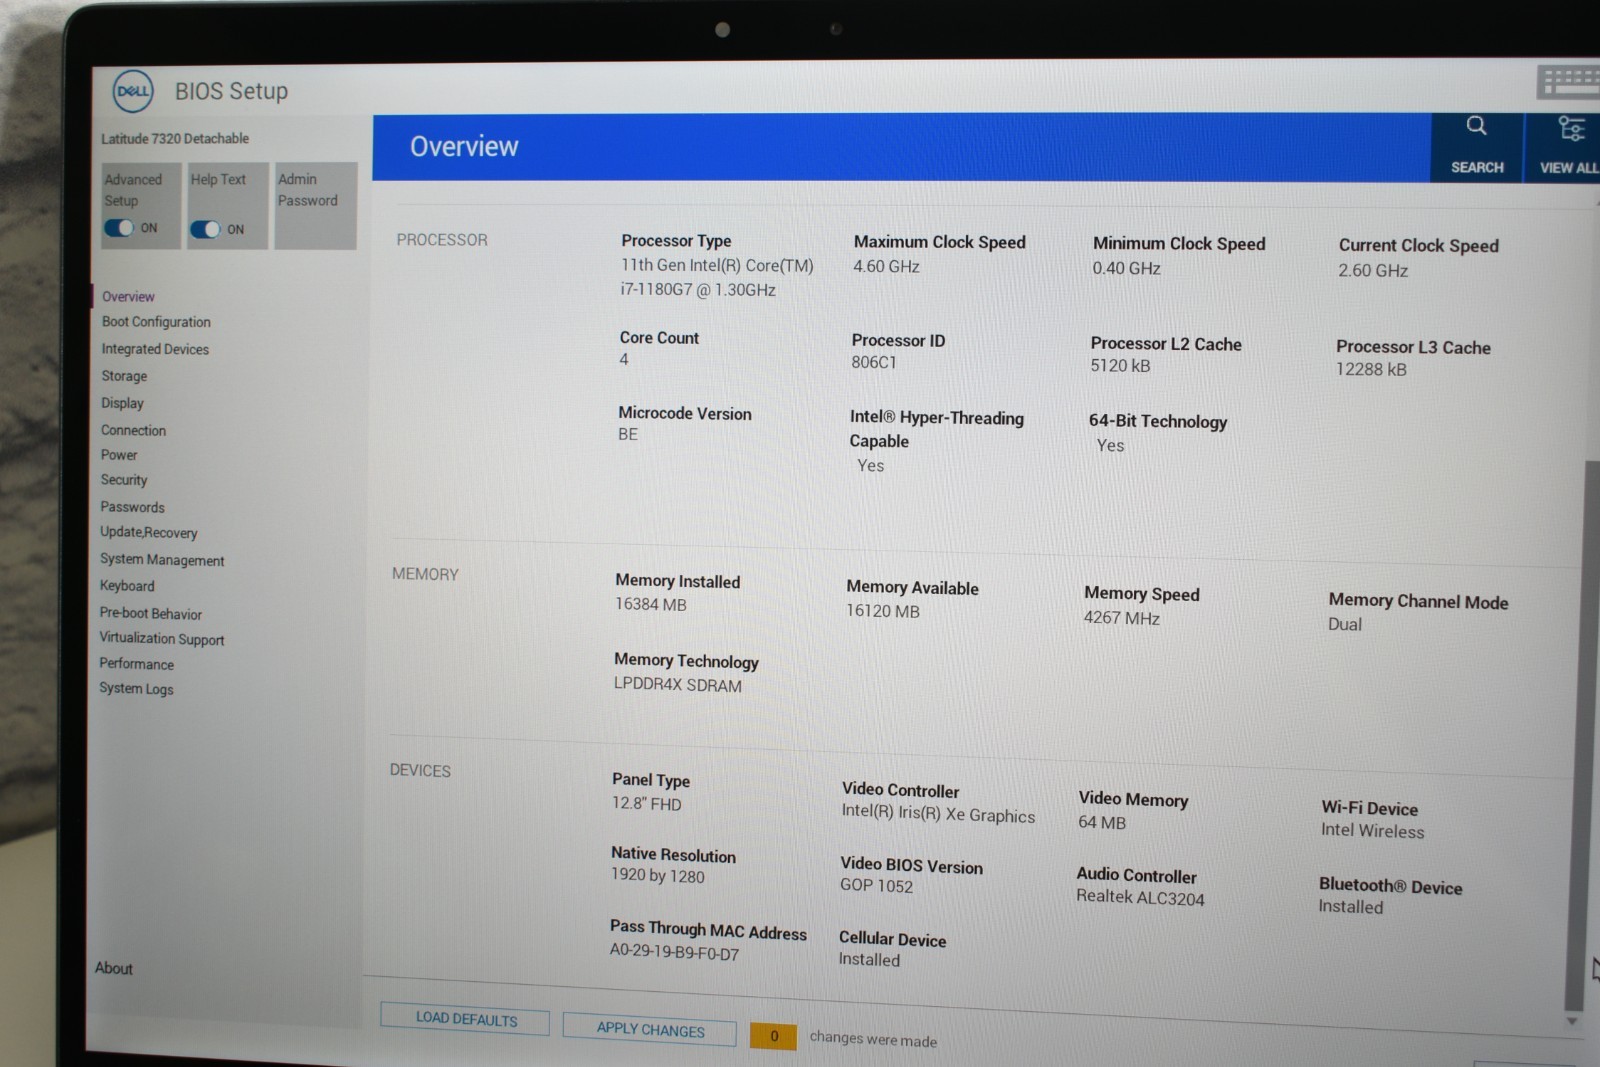1600x1067 pixels.
Task: Open the Keyboard section
Action: (127, 586)
